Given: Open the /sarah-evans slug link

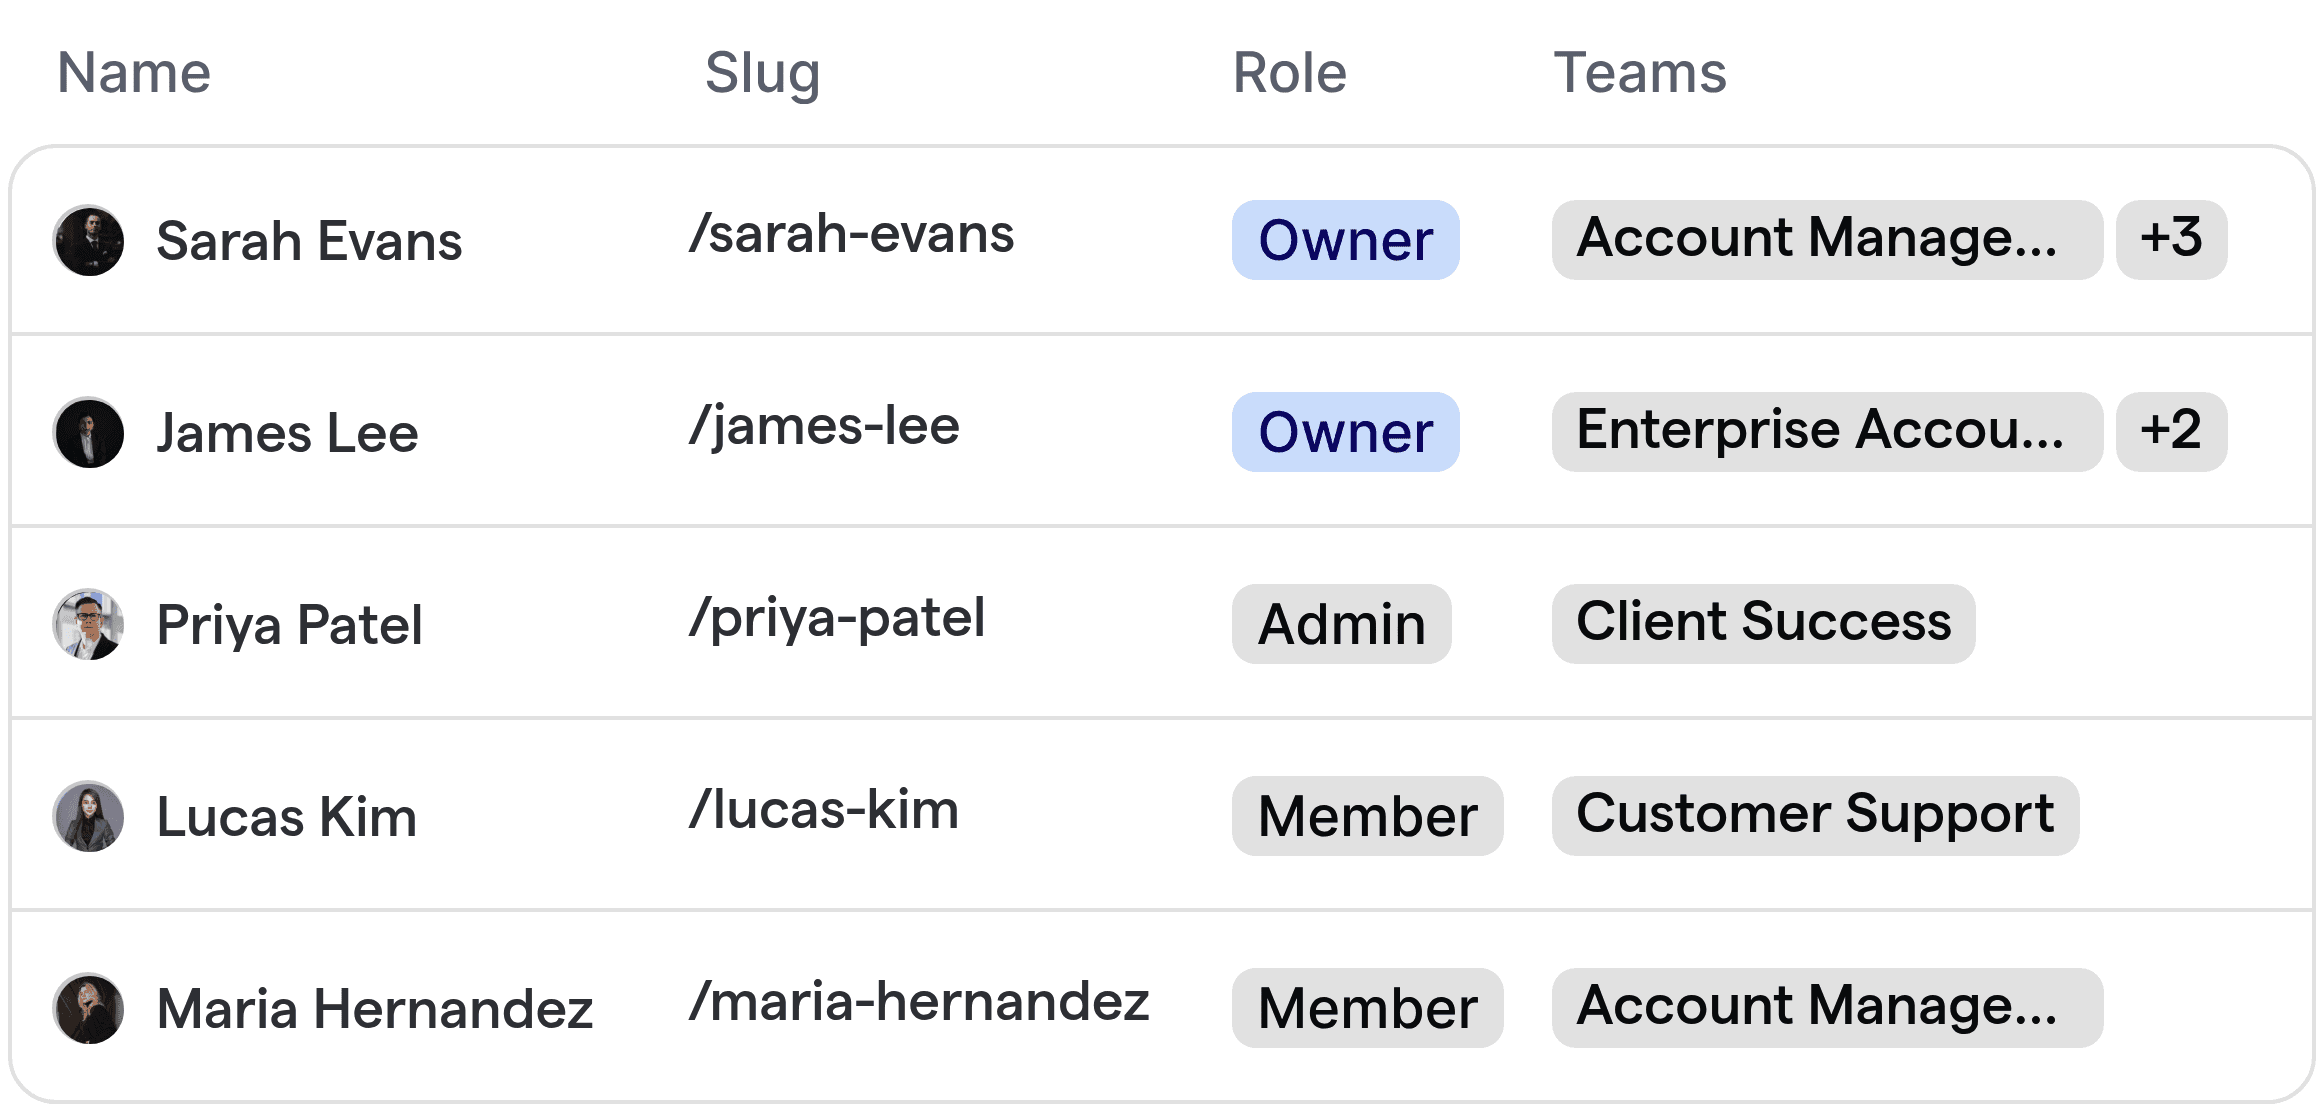Looking at the screenshot, I should [x=853, y=234].
